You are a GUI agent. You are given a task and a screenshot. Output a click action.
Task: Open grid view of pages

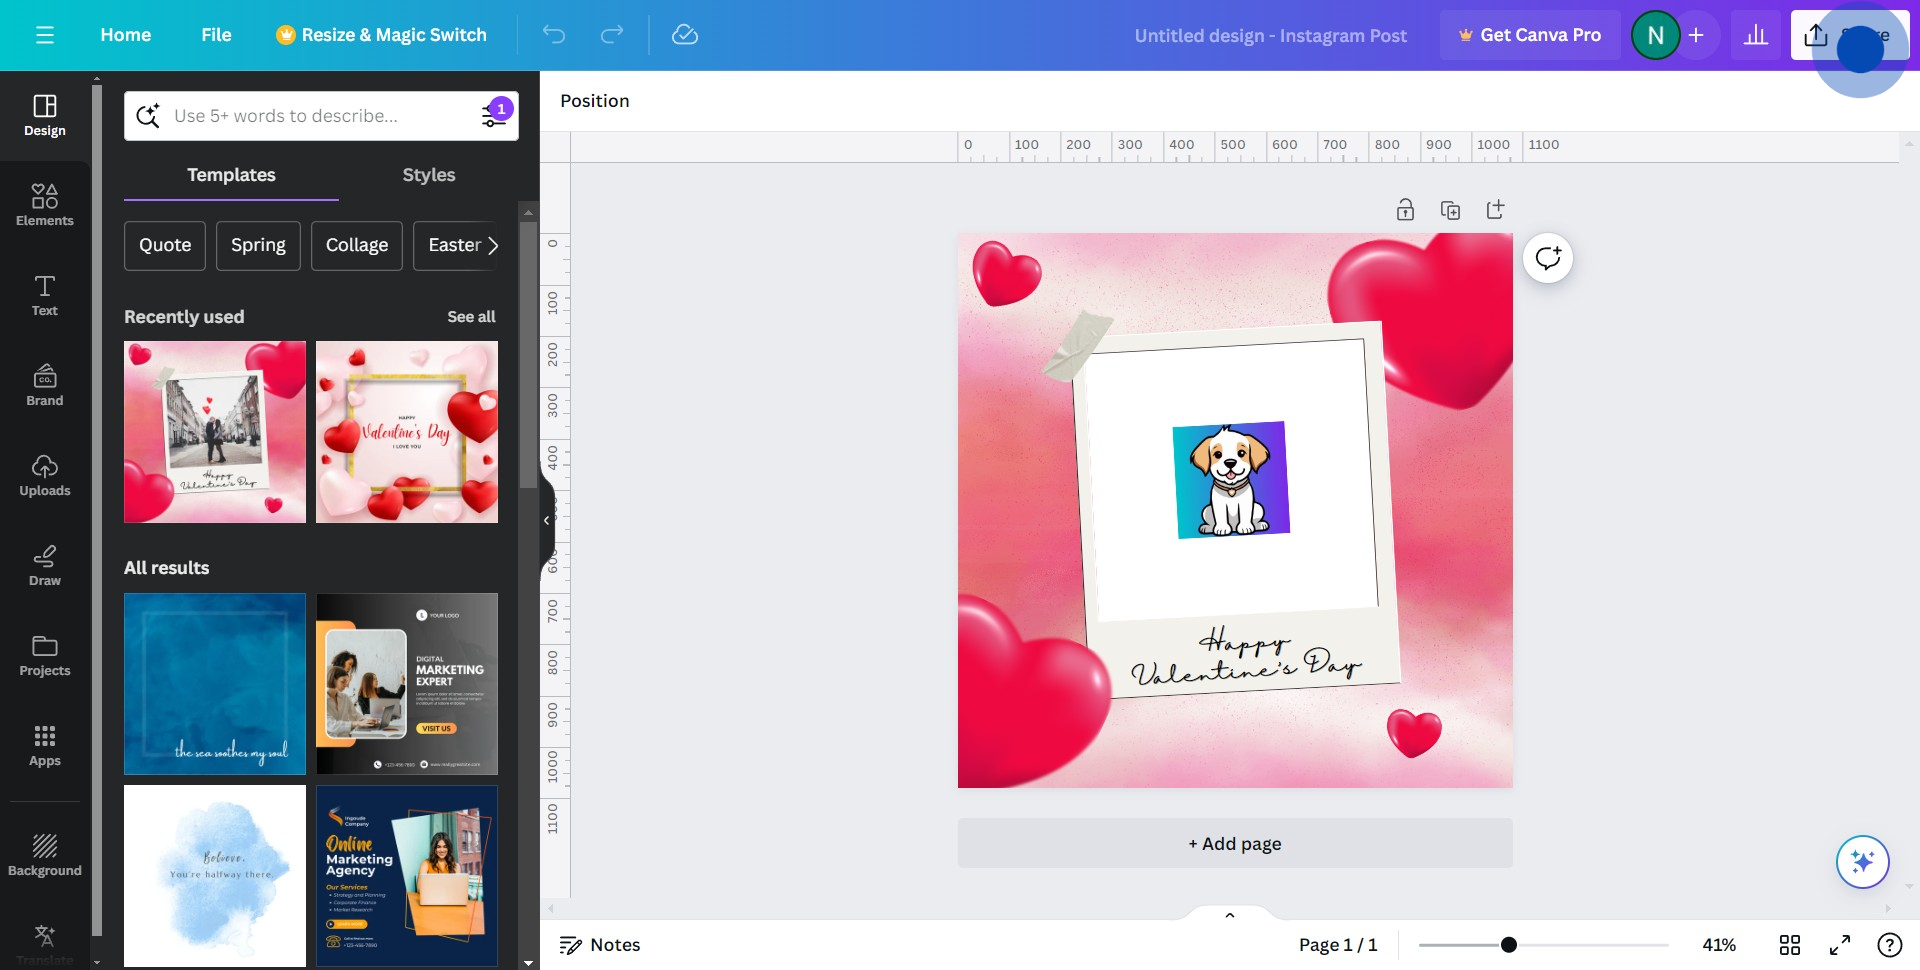point(1790,945)
